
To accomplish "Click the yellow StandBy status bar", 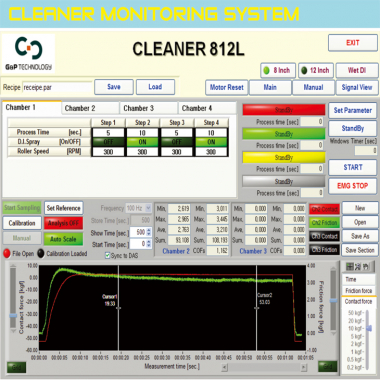I will 284,157.
